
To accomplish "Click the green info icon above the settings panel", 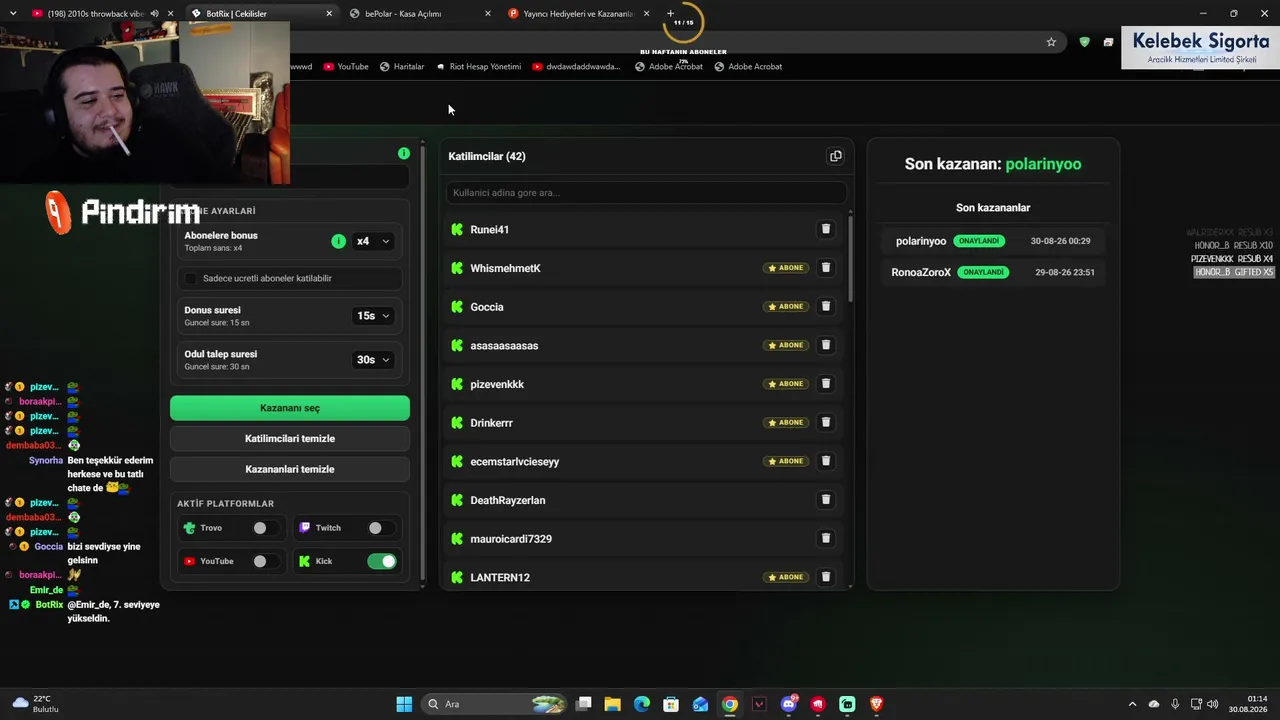I will (404, 153).
